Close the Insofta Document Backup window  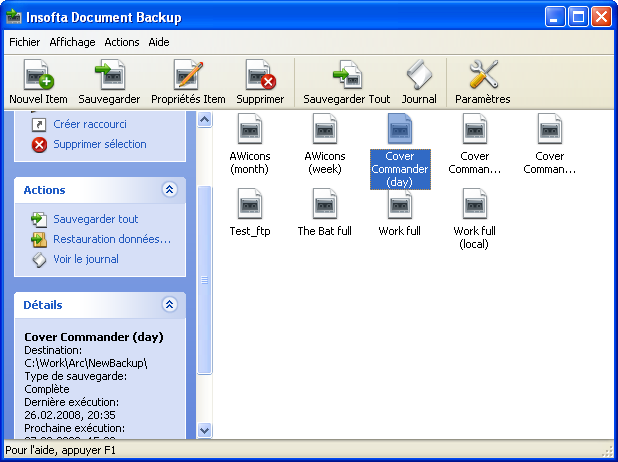click(x=601, y=17)
